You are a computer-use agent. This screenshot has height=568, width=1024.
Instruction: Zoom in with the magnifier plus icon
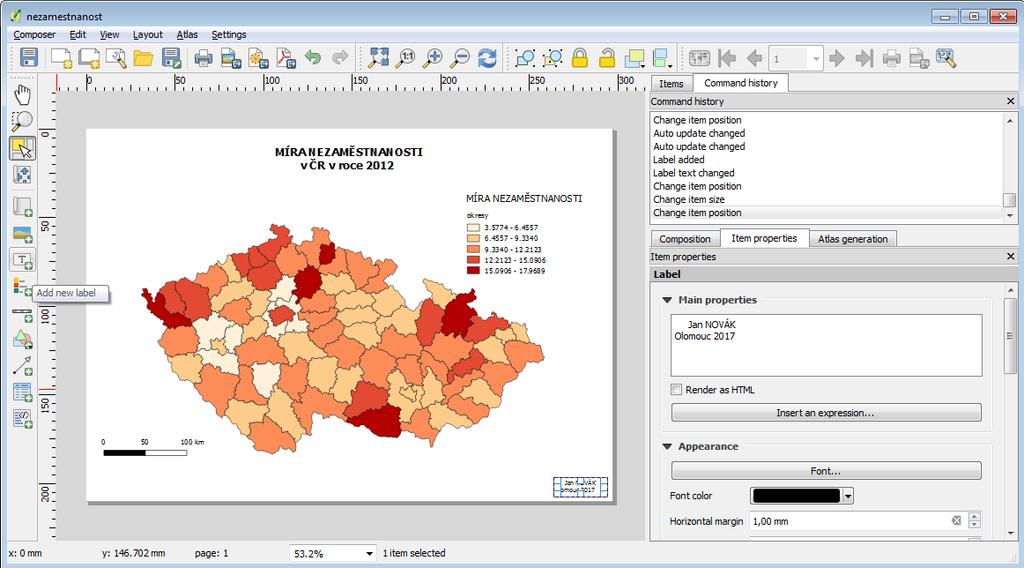point(433,58)
